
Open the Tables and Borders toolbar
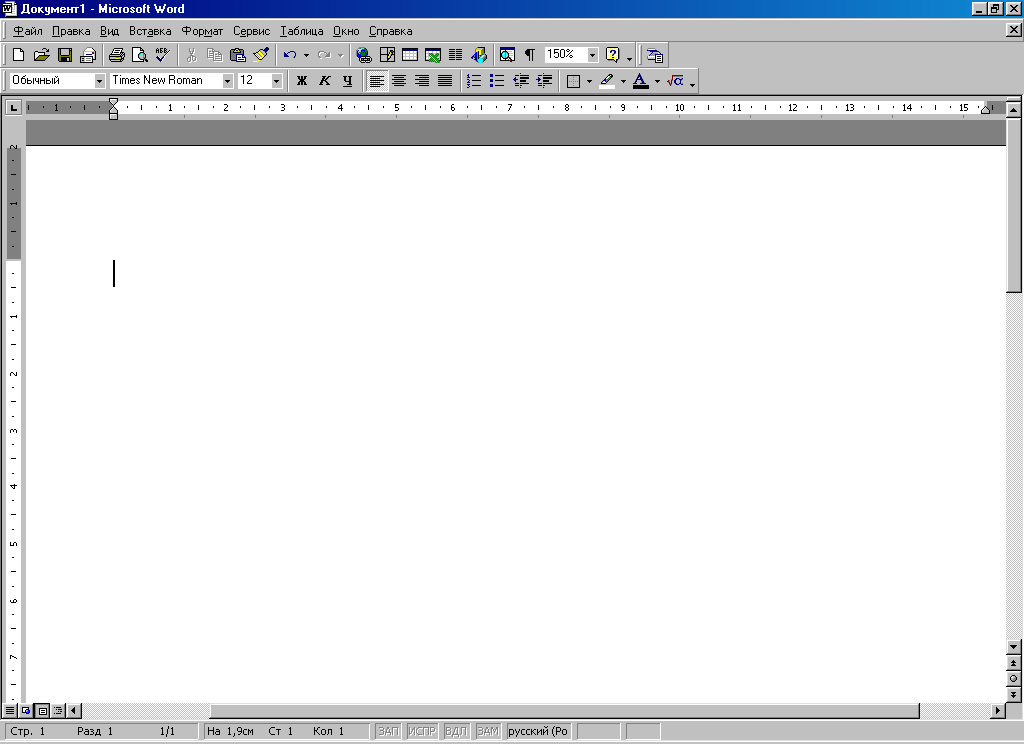click(x=387, y=55)
